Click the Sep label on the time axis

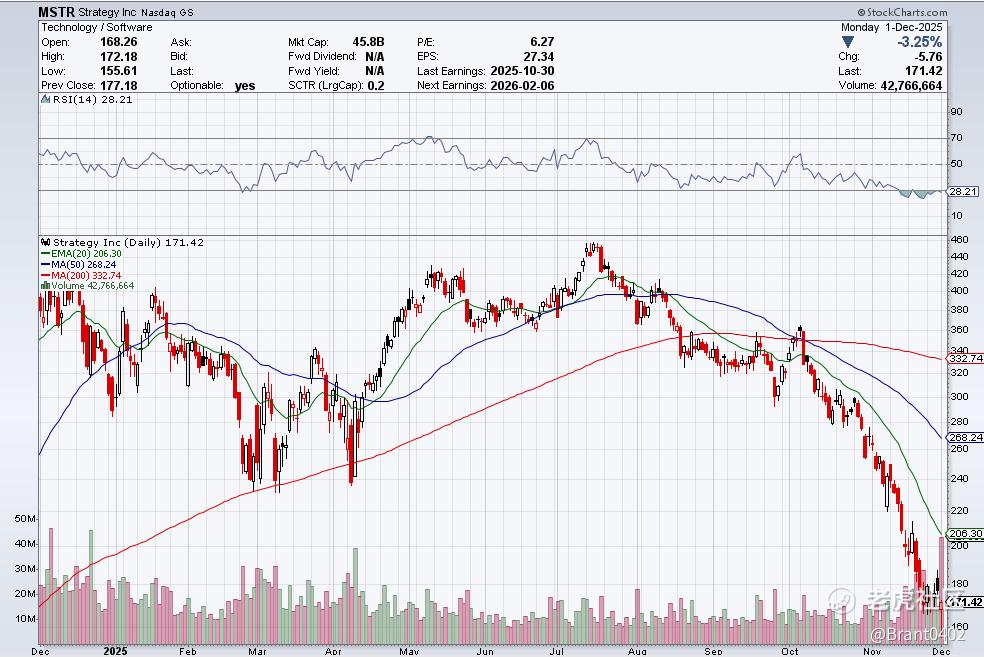[714, 651]
